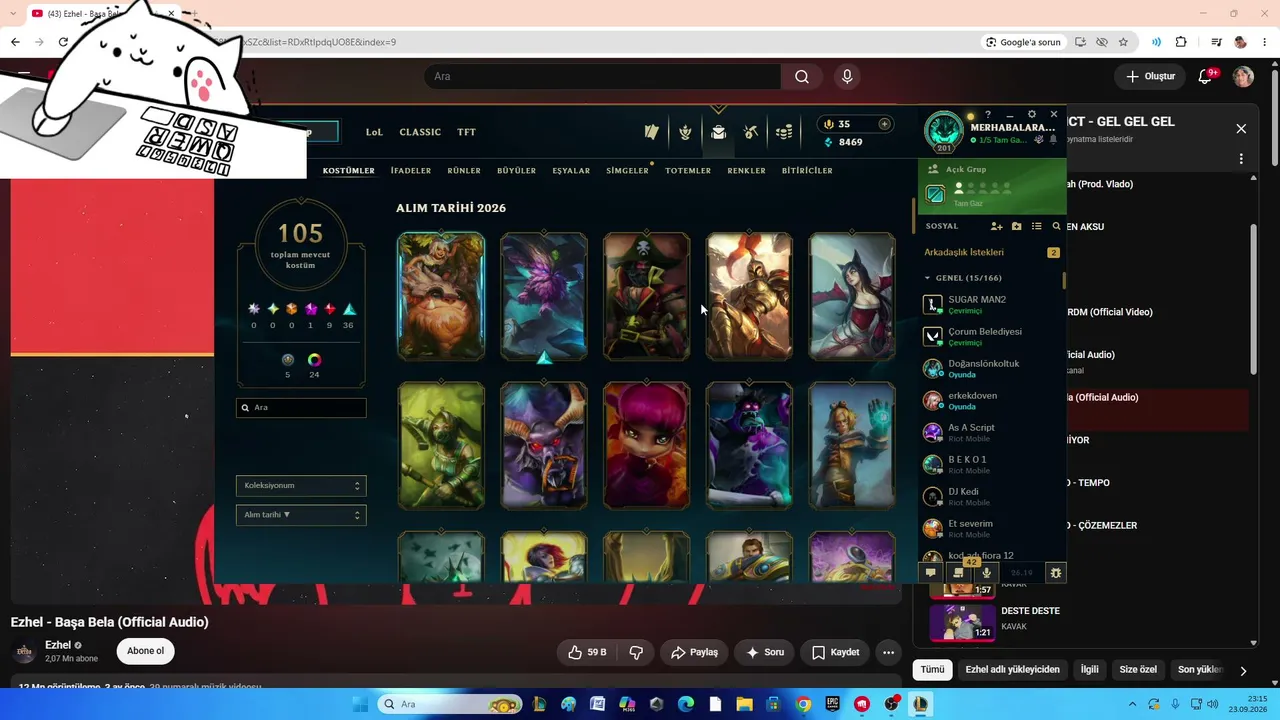Click the skin search Ara field
1280x720 pixels.
coord(301,408)
